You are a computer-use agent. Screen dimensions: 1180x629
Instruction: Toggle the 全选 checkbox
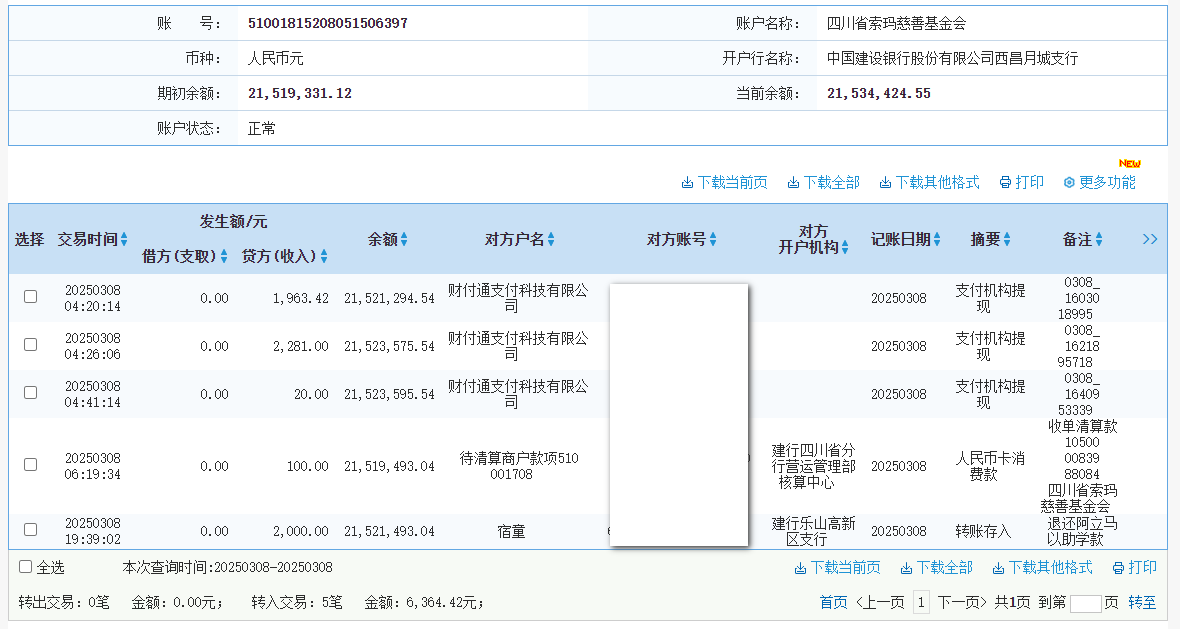[x=26, y=567]
